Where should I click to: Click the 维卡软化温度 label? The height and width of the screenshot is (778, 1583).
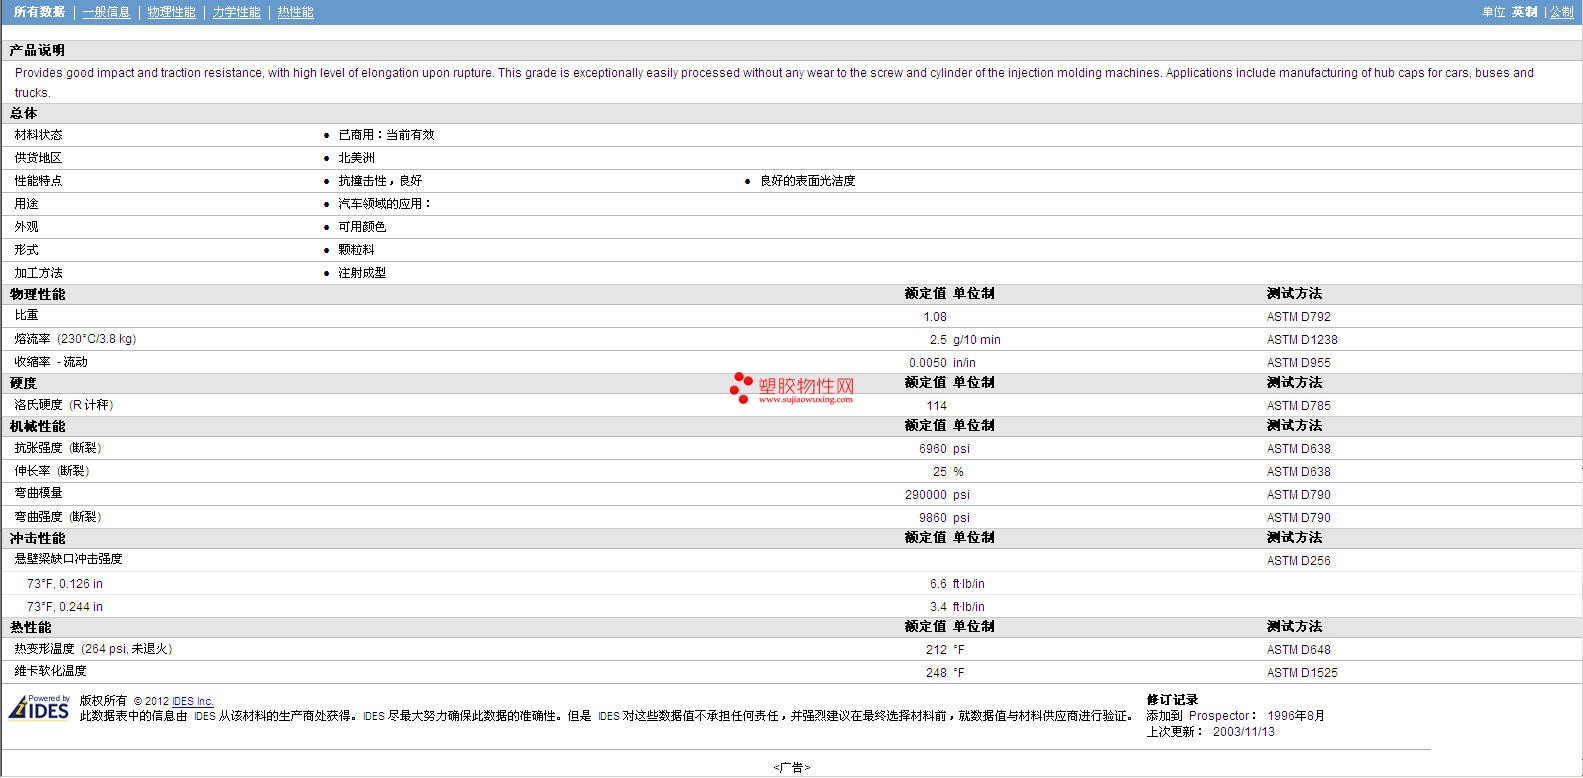click(x=50, y=671)
